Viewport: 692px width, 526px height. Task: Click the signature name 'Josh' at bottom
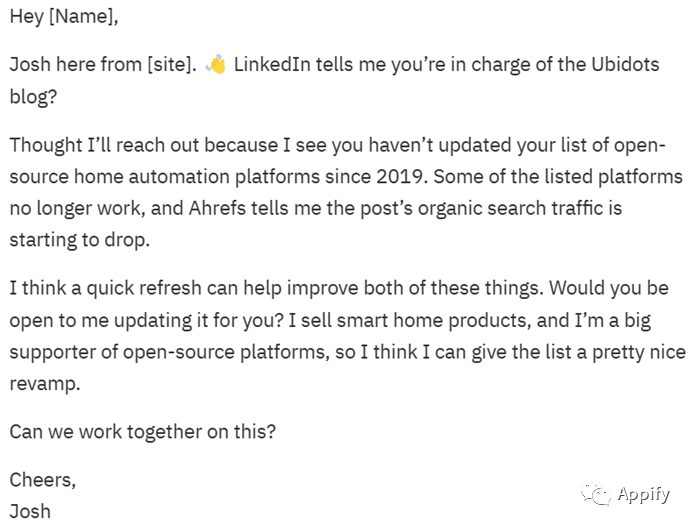tap(30, 512)
